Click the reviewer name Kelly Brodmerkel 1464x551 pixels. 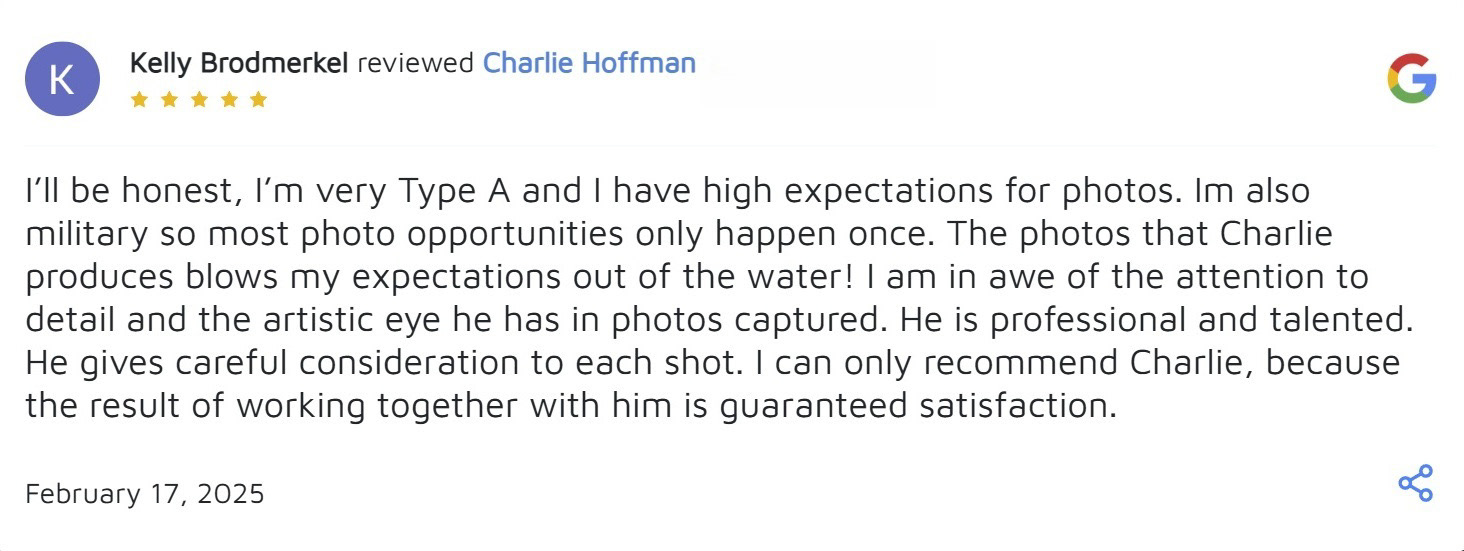pos(239,63)
